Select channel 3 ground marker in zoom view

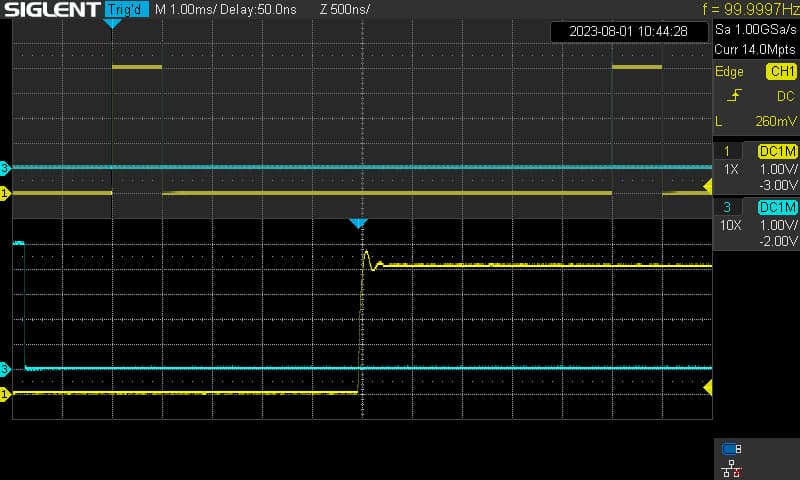[5, 369]
